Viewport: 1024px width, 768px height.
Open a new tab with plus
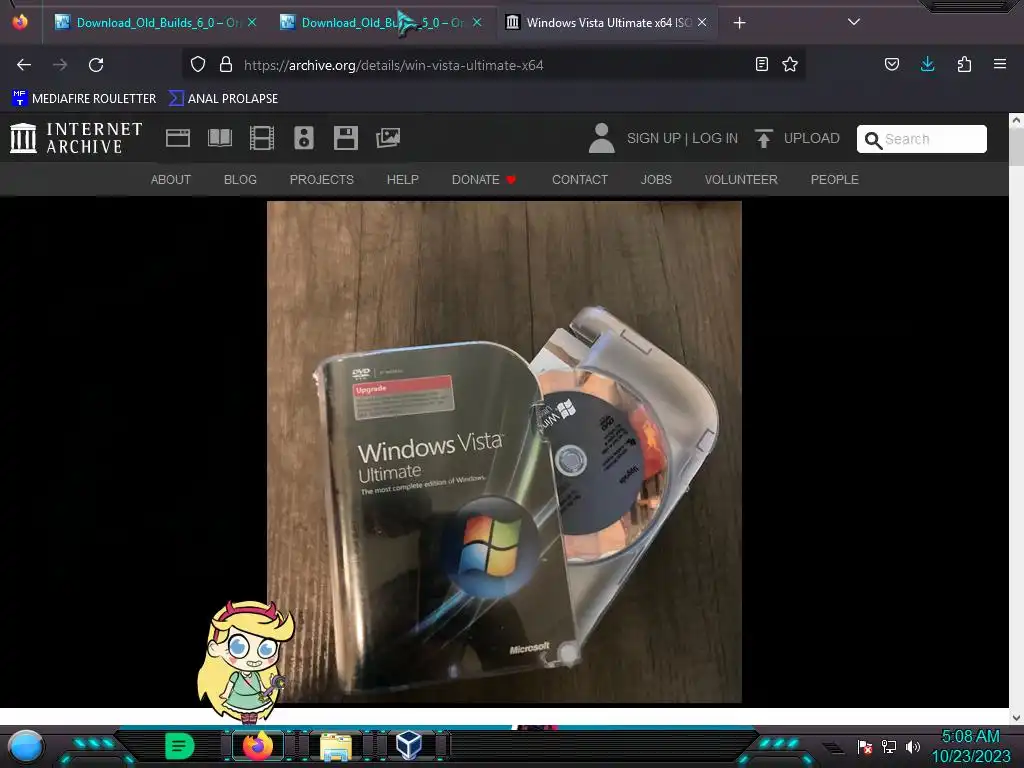[739, 23]
